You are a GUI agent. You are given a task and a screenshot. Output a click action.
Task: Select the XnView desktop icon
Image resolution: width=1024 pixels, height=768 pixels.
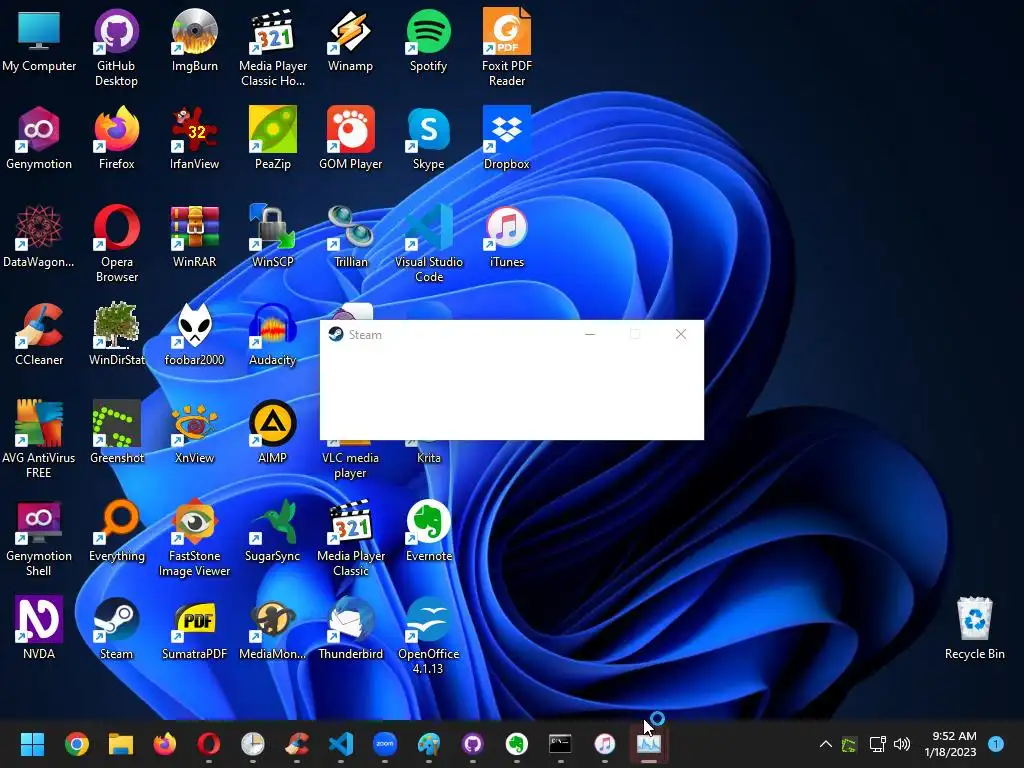194,431
